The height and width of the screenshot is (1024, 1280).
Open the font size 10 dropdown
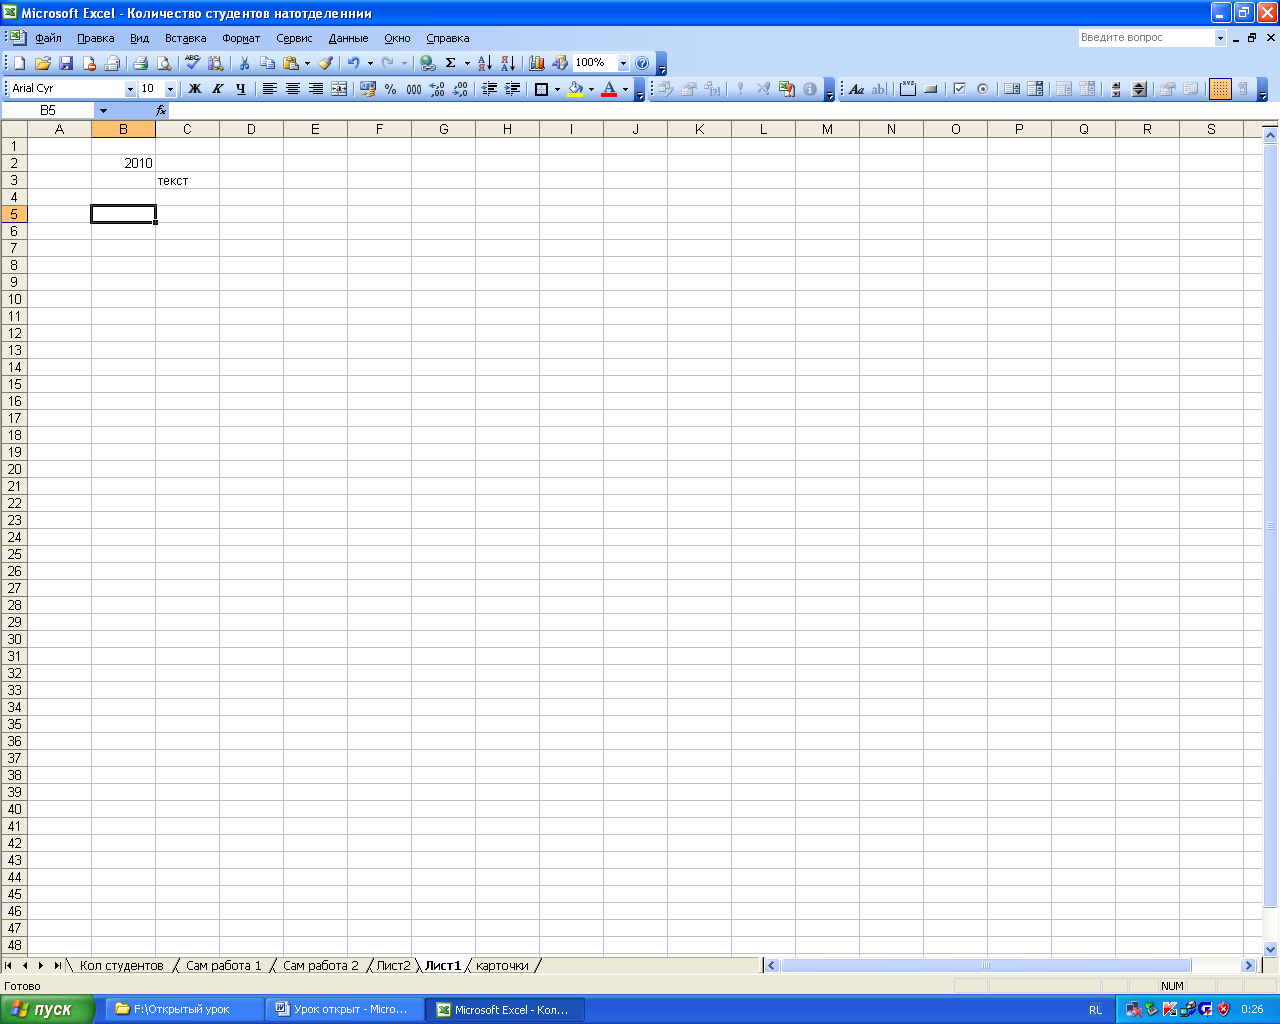pyautogui.click(x=170, y=89)
